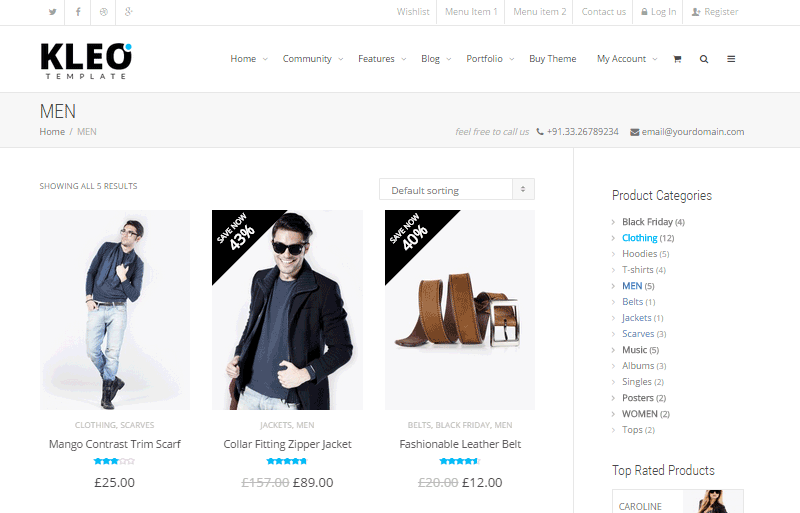
Task: Open Collar Fitting Zipper Jacket product title
Action: click(287, 444)
